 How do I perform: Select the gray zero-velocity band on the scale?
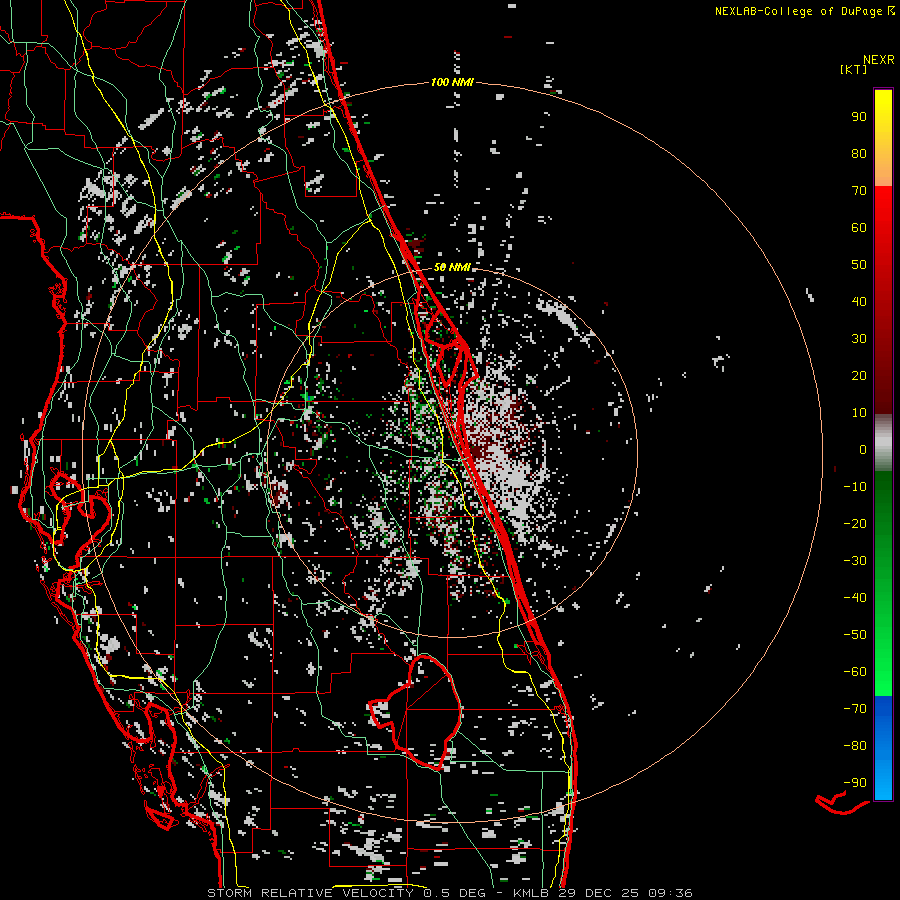(883, 443)
